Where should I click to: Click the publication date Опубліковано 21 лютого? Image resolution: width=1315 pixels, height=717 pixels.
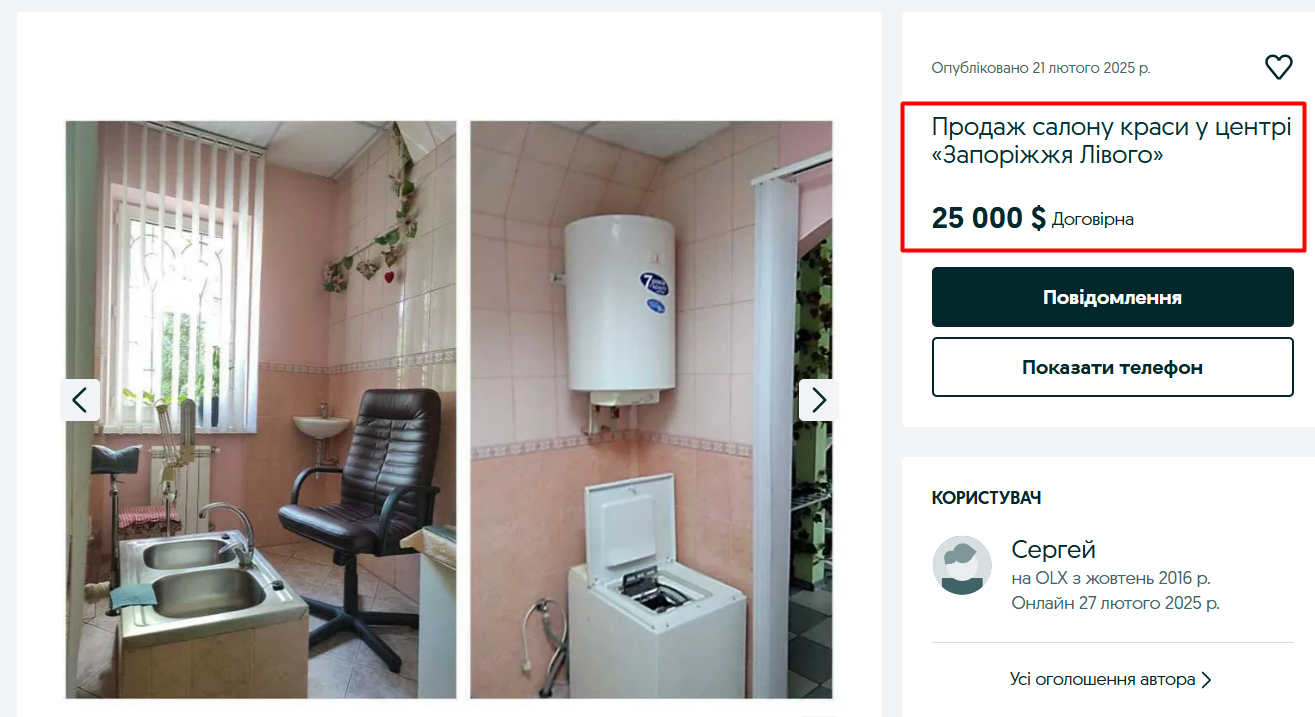tap(1041, 68)
